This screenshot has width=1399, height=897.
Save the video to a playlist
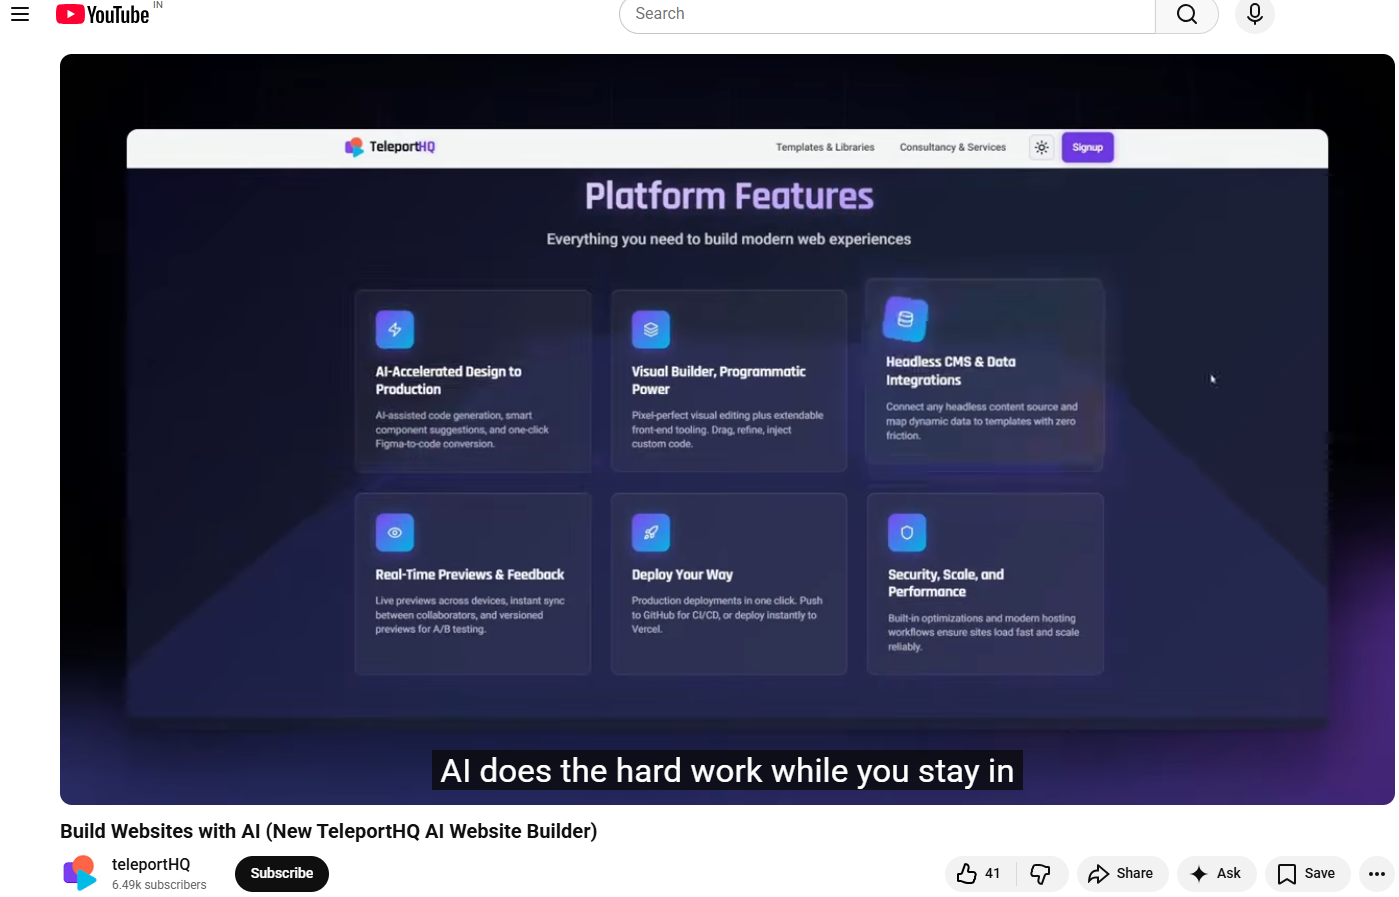pos(1307,873)
